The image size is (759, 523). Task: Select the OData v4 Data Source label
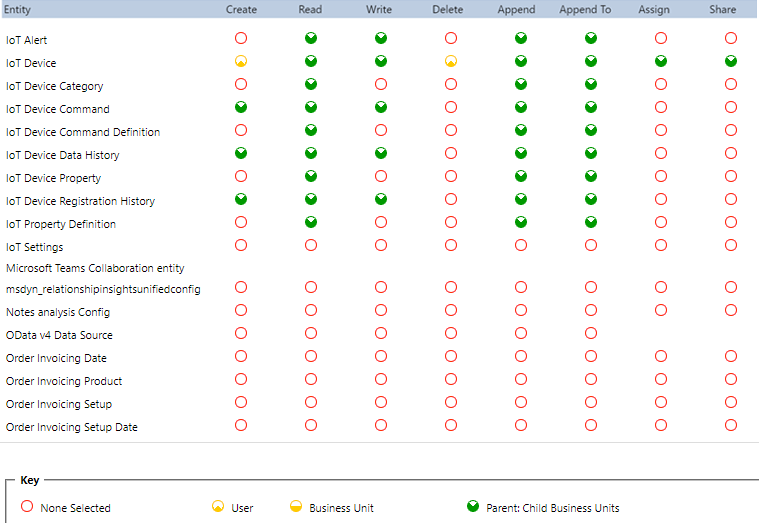59,335
